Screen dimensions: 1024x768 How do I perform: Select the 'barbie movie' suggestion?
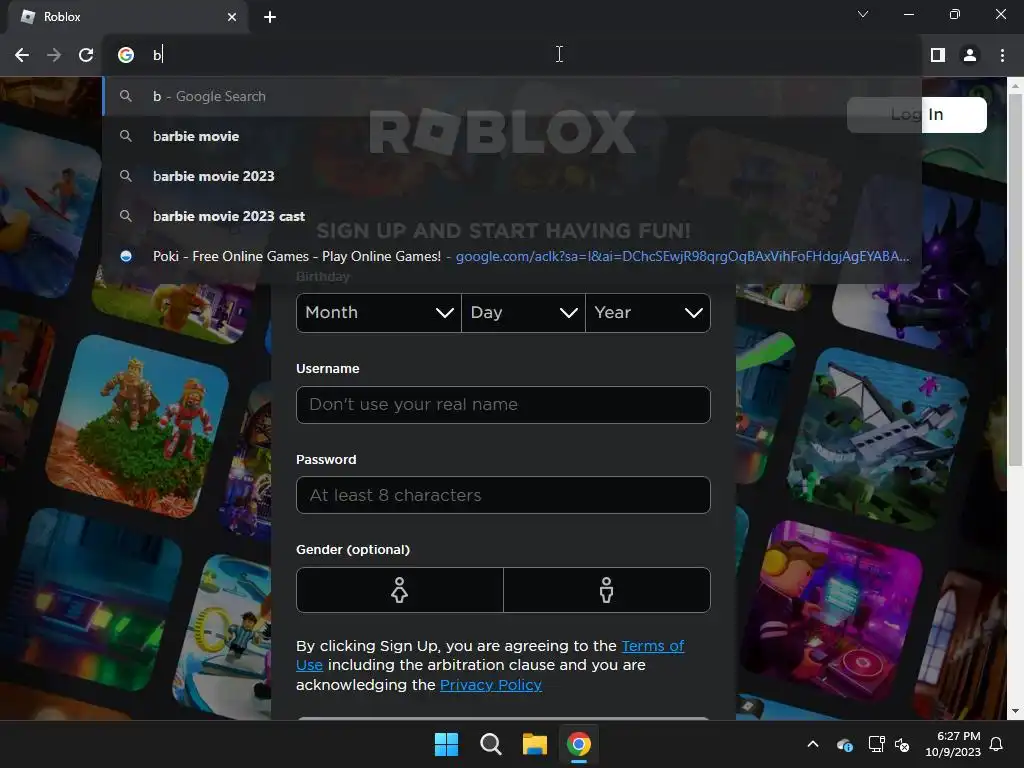point(512,136)
